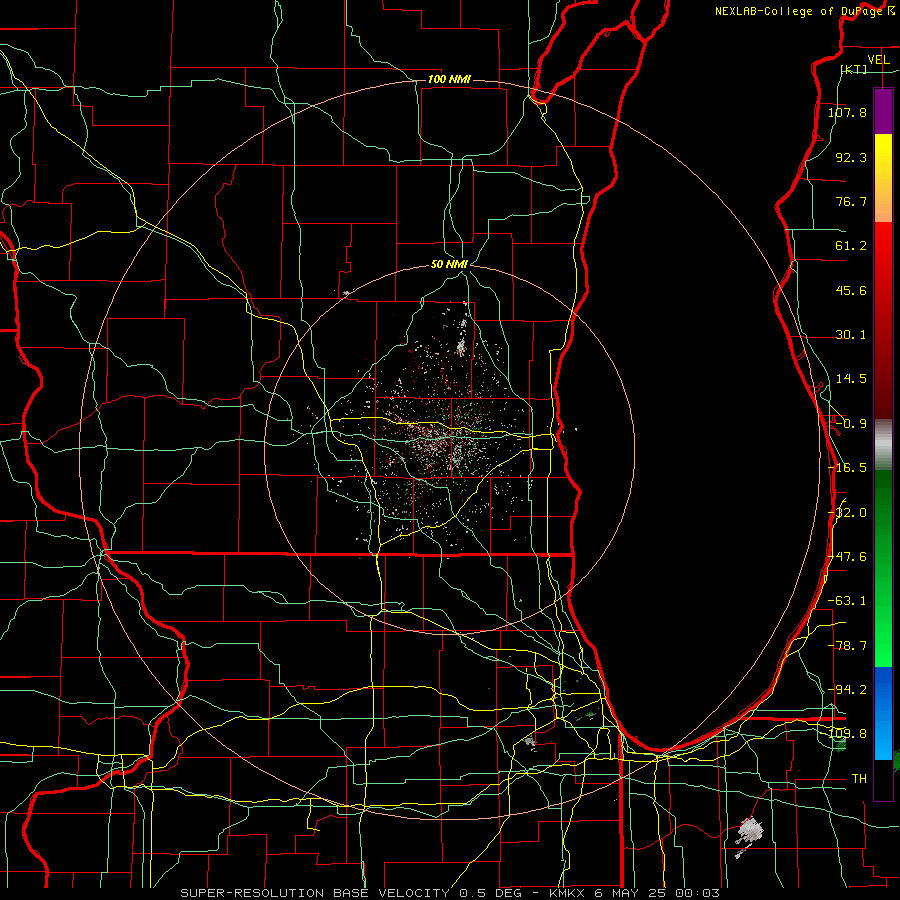Viewport: 900px width, 900px height.
Task: Select the -109.8 legend value
Action: [x=847, y=734]
